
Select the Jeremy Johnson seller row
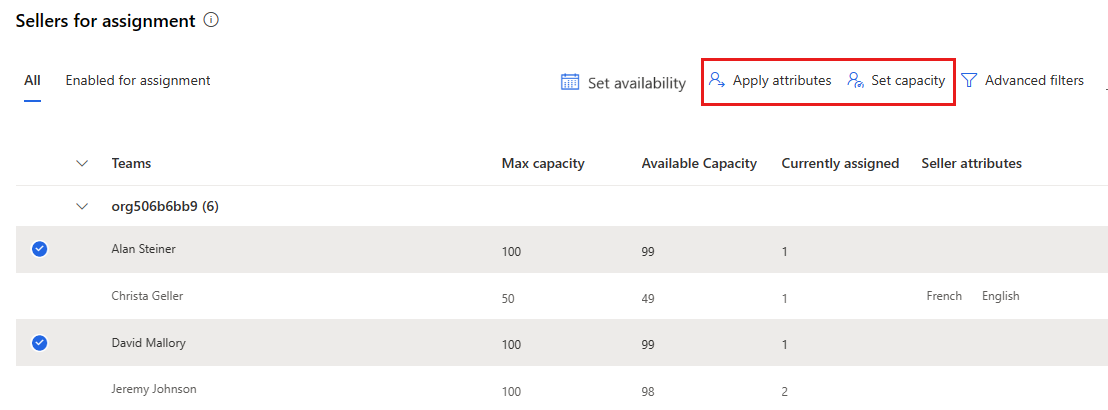(x=153, y=389)
